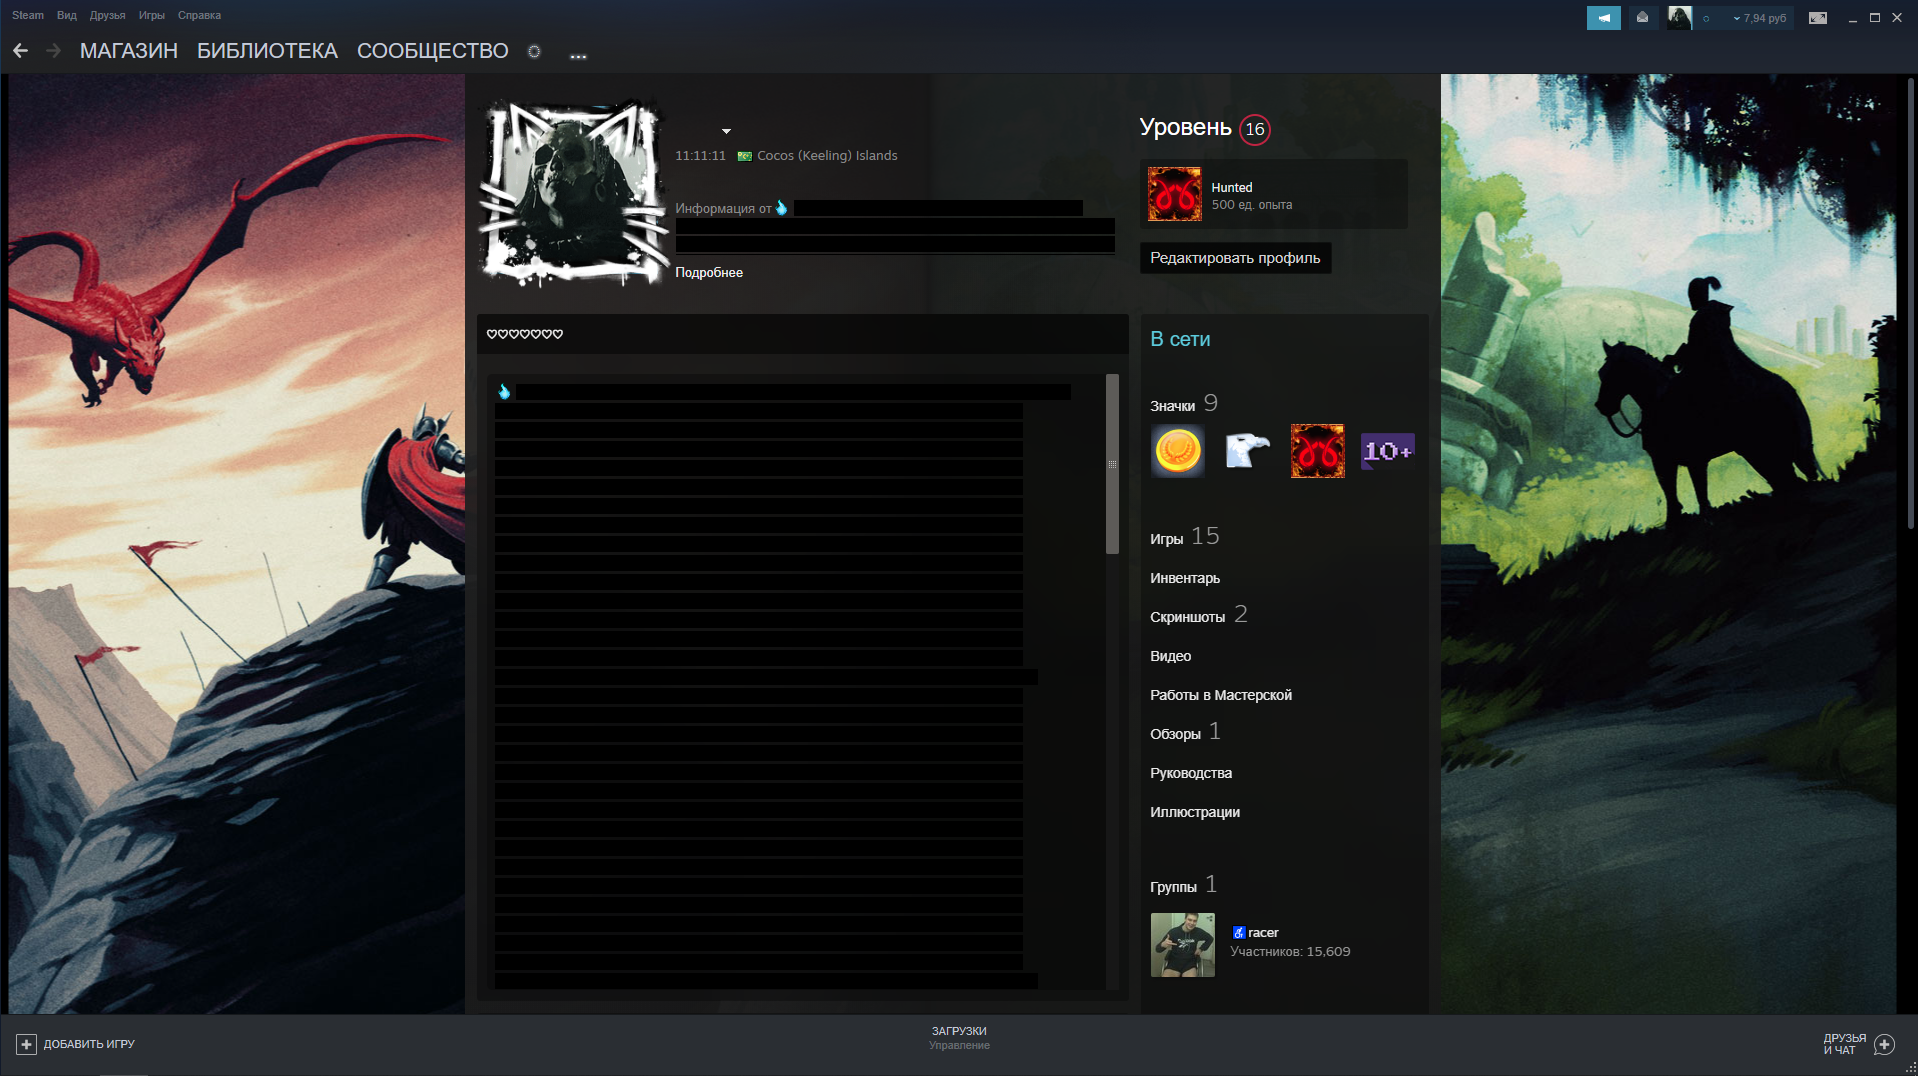Click the red Hunted badge in Значки row
The width and height of the screenshot is (1918, 1076).
coord(1318,451)
